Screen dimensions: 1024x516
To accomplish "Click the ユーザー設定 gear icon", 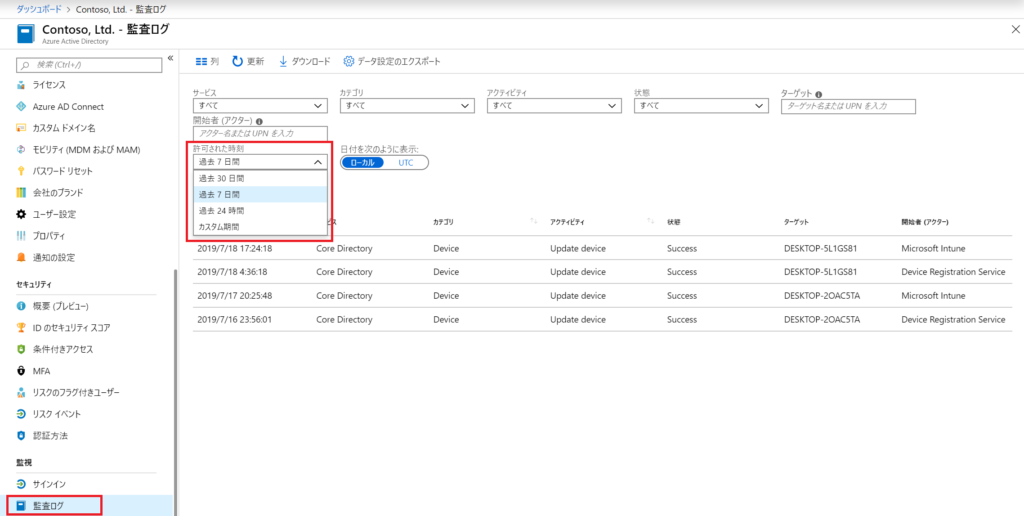I will coord(21,214).
